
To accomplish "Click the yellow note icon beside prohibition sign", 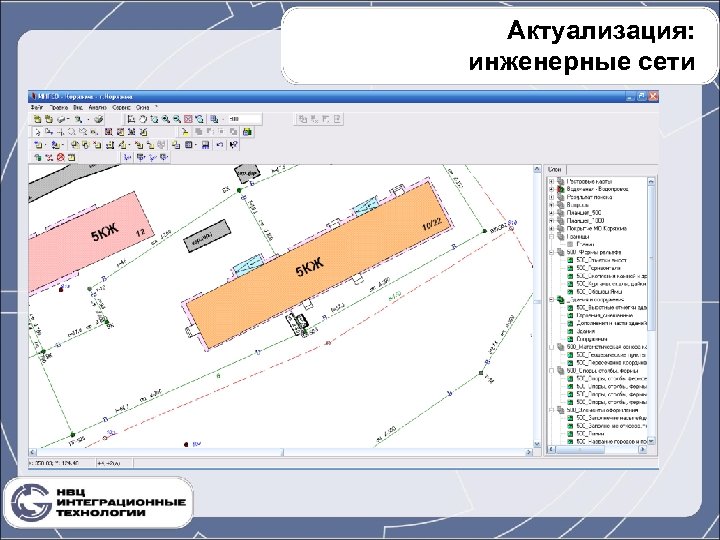I will (x=72, y=158).
